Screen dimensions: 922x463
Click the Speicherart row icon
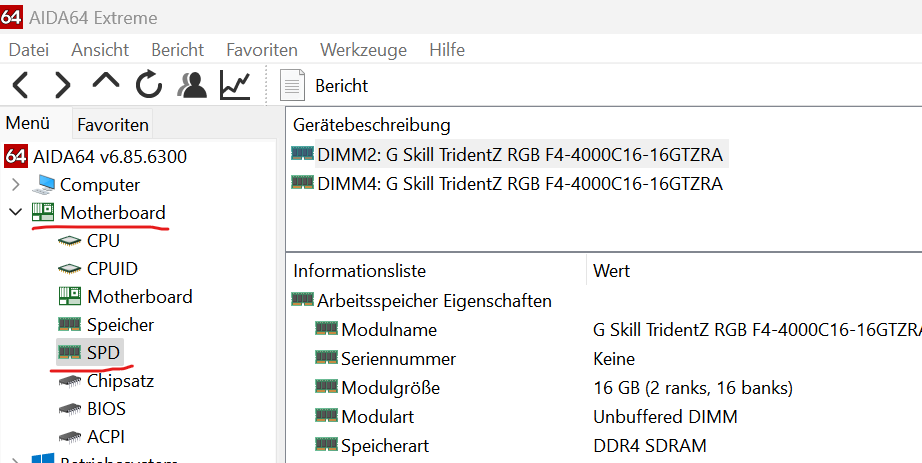(326, 444)
